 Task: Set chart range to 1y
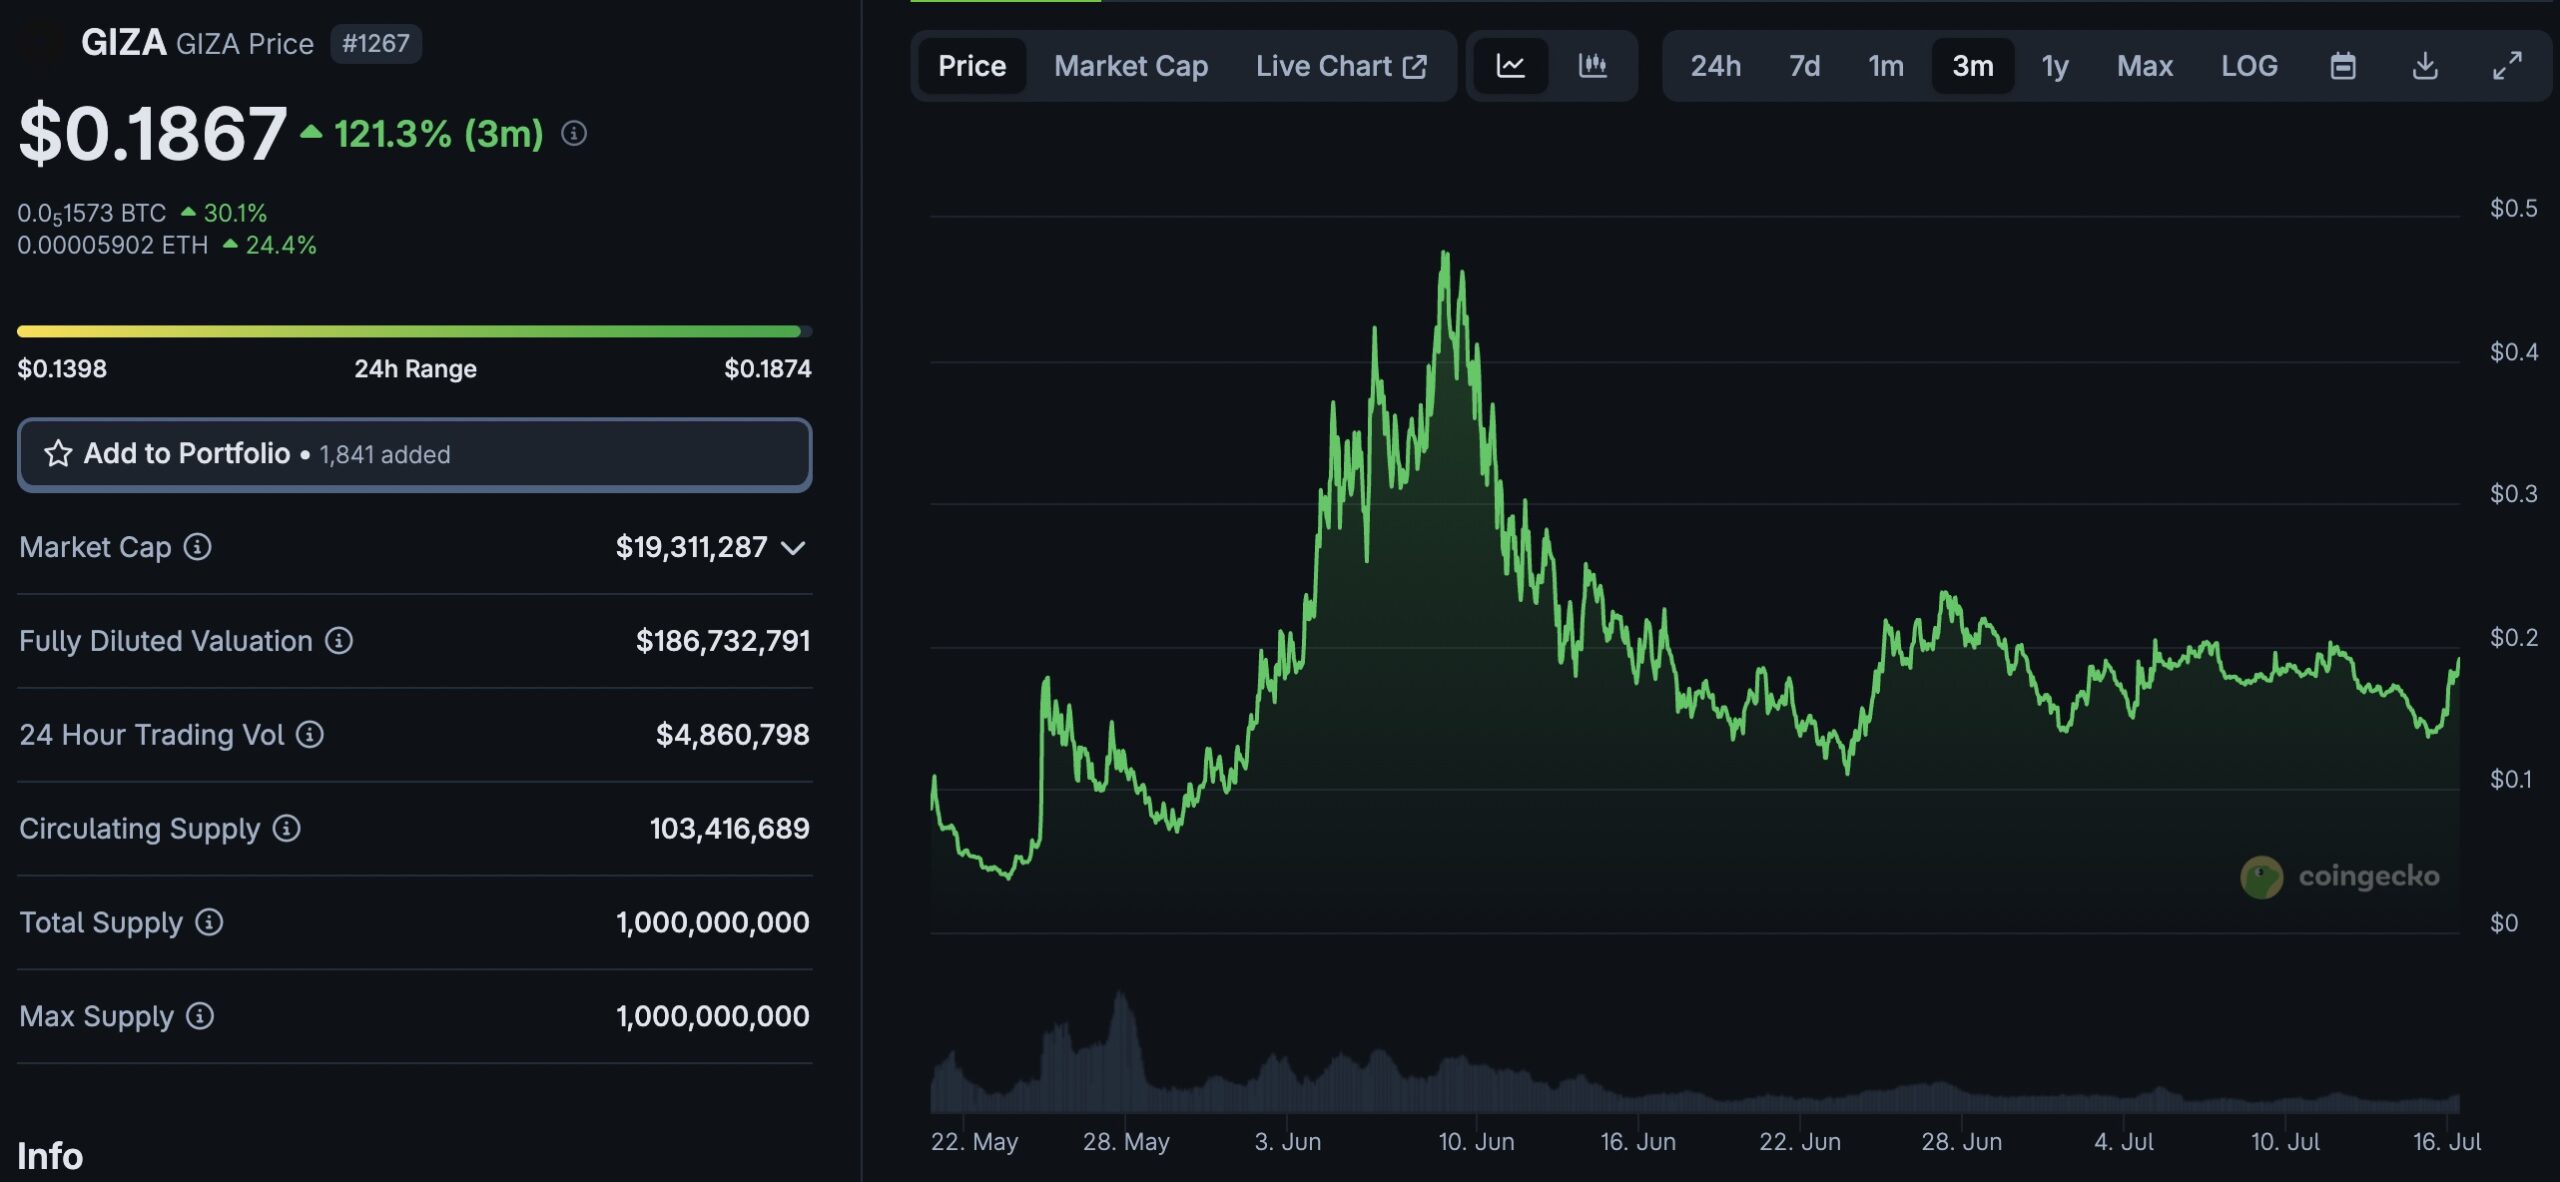point(2055,66)
